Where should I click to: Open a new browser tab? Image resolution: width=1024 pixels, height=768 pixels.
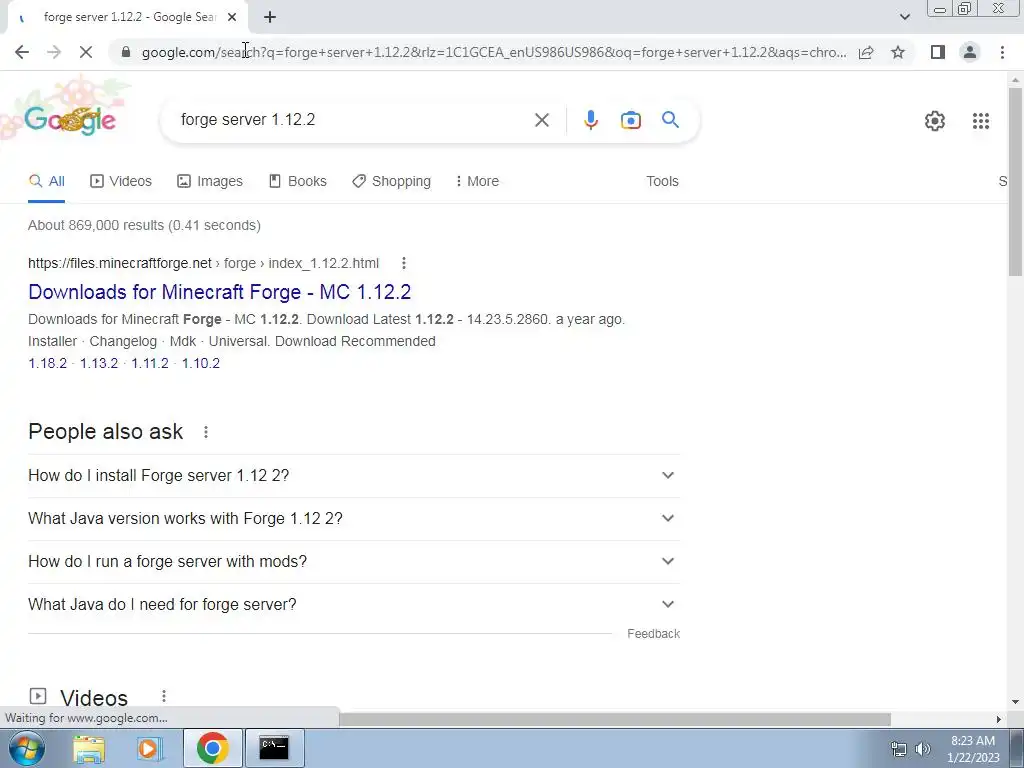coord(270,18)
